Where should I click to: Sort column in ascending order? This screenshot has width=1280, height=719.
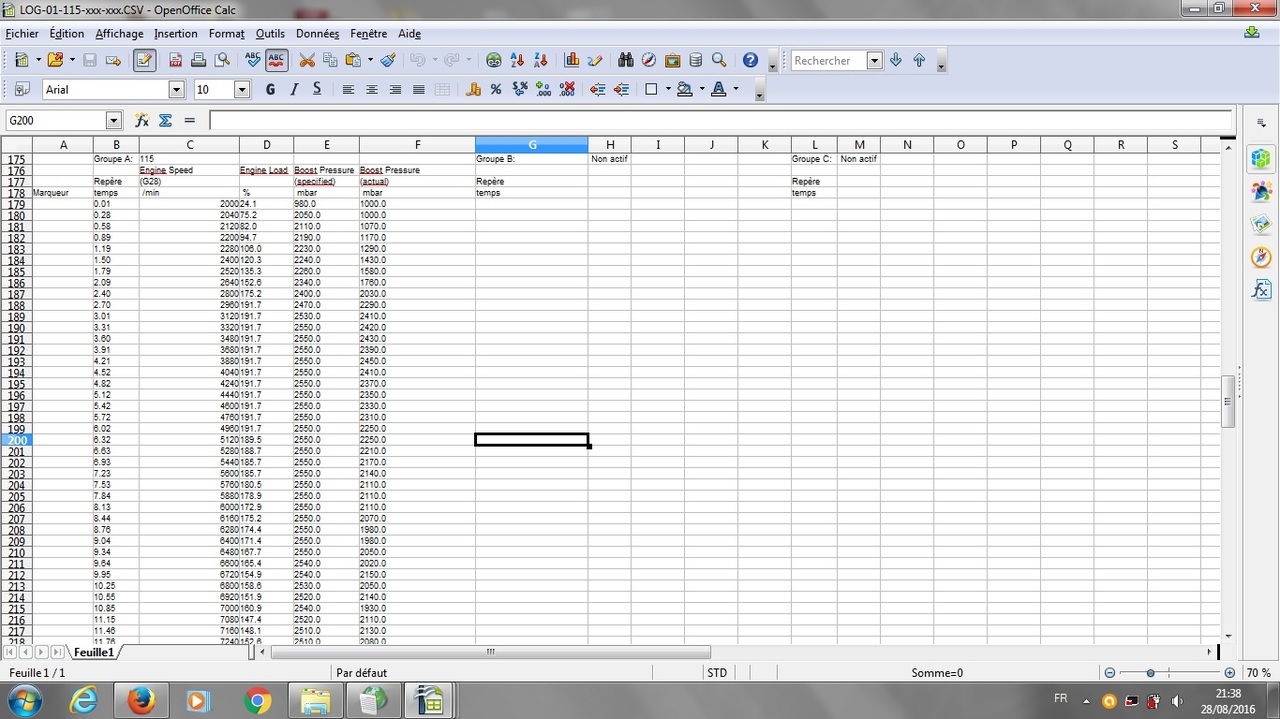point(517,60)
